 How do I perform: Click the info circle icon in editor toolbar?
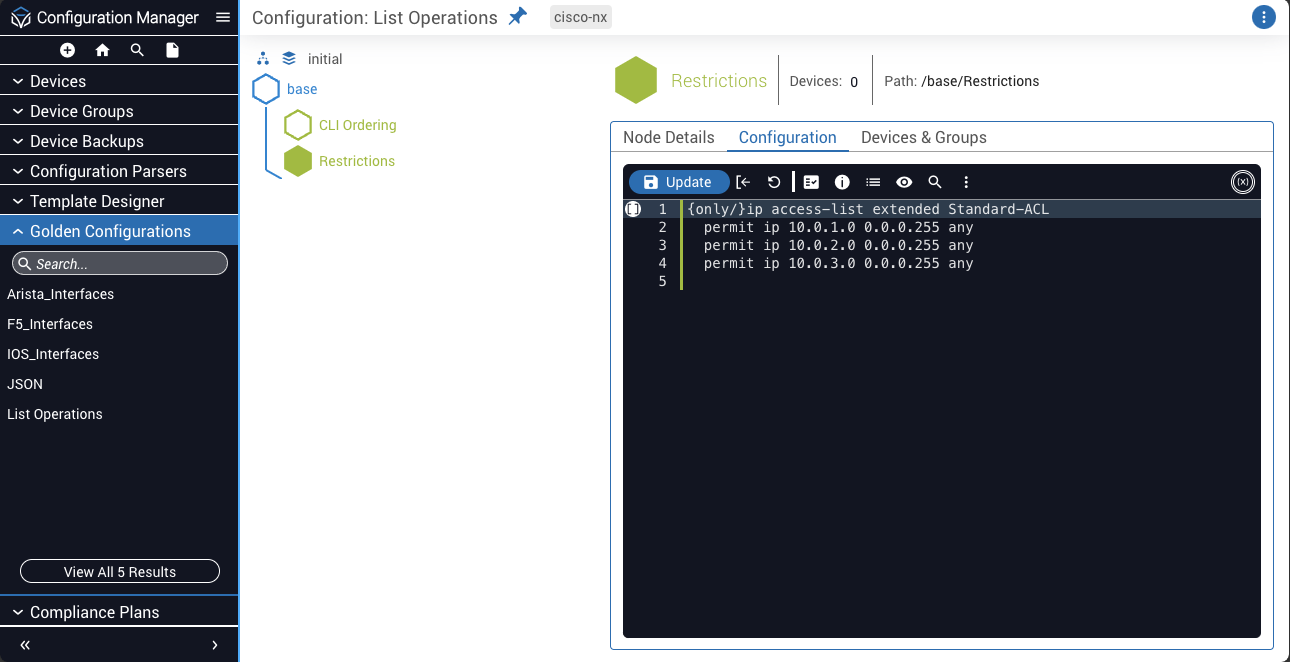[x=842, y=182]
